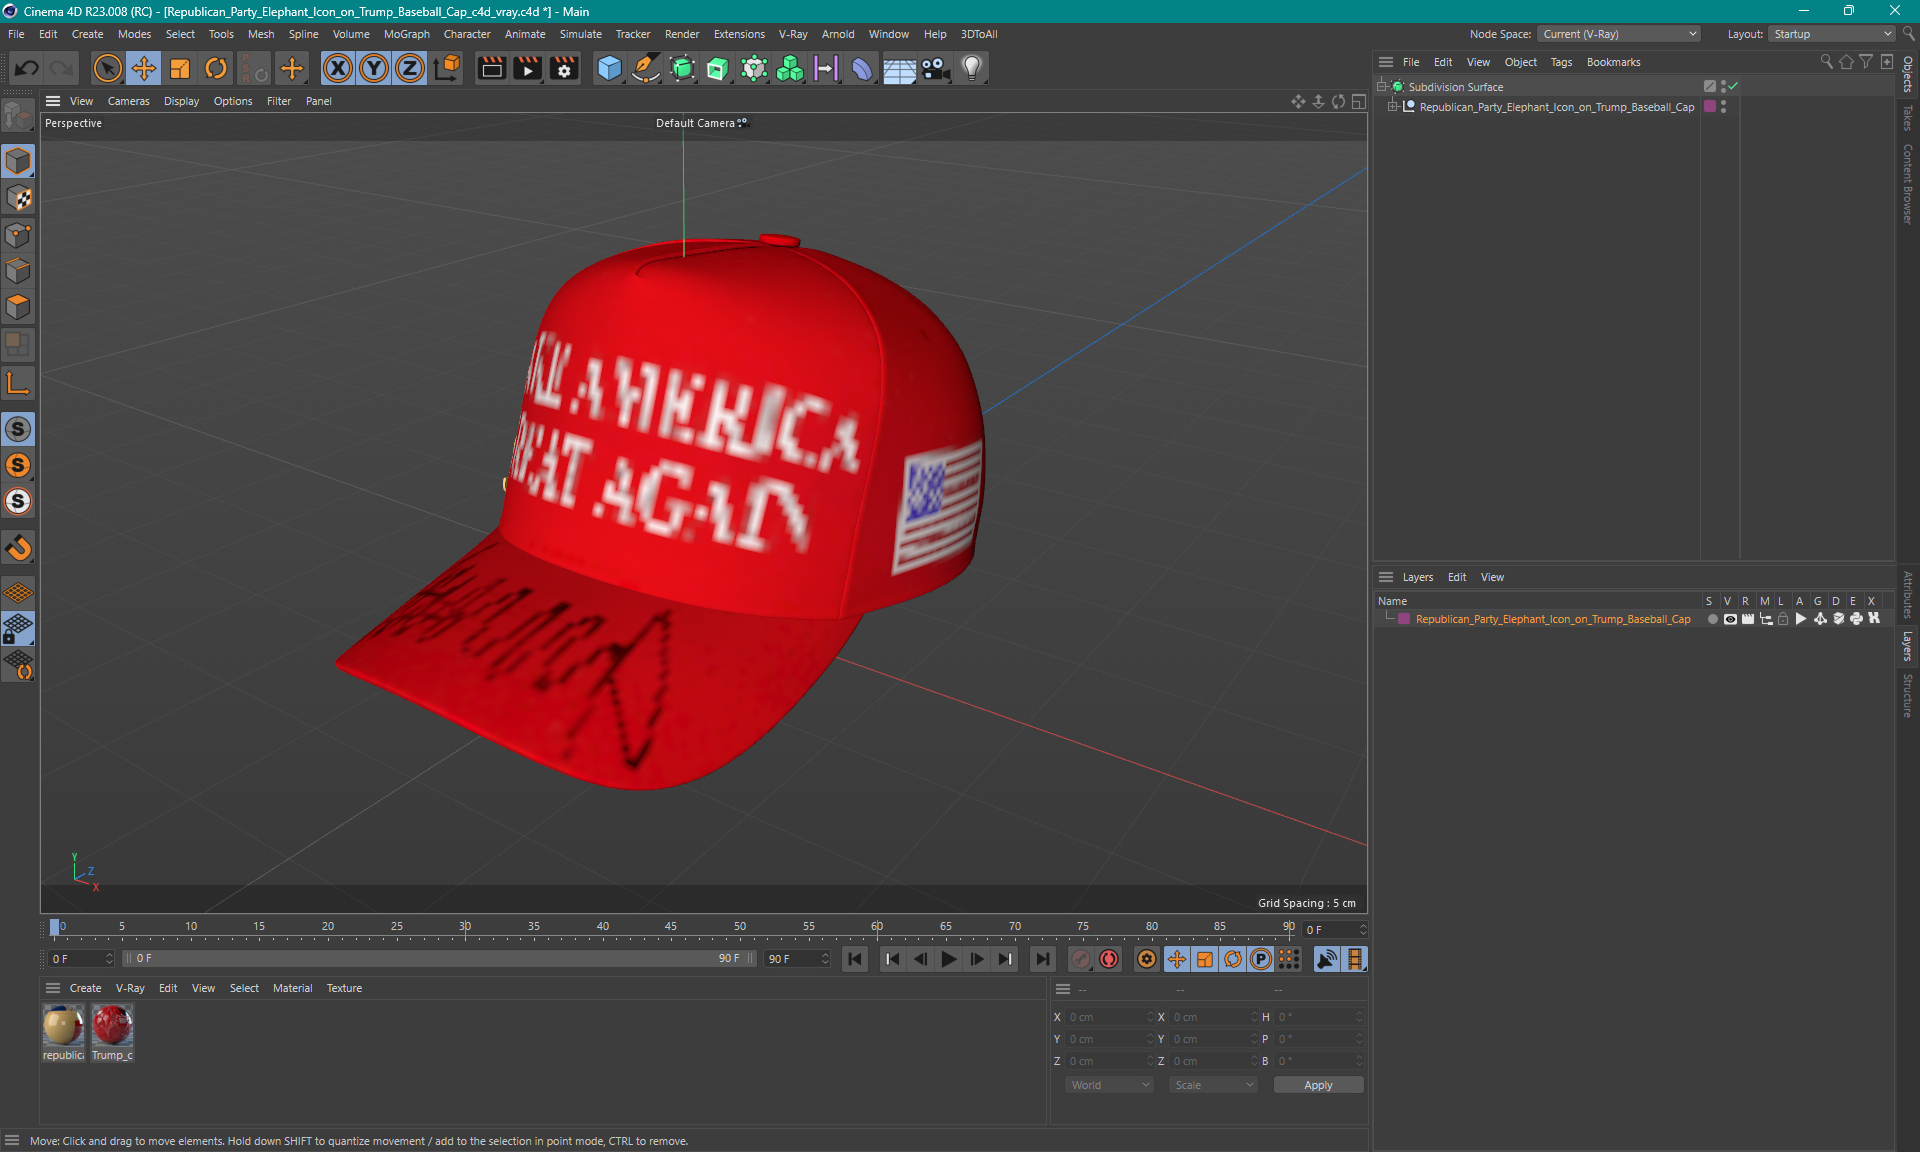This screenshot has height=1152, width=1920.
Task: Go to end of animation
Action: point(1042,959)
